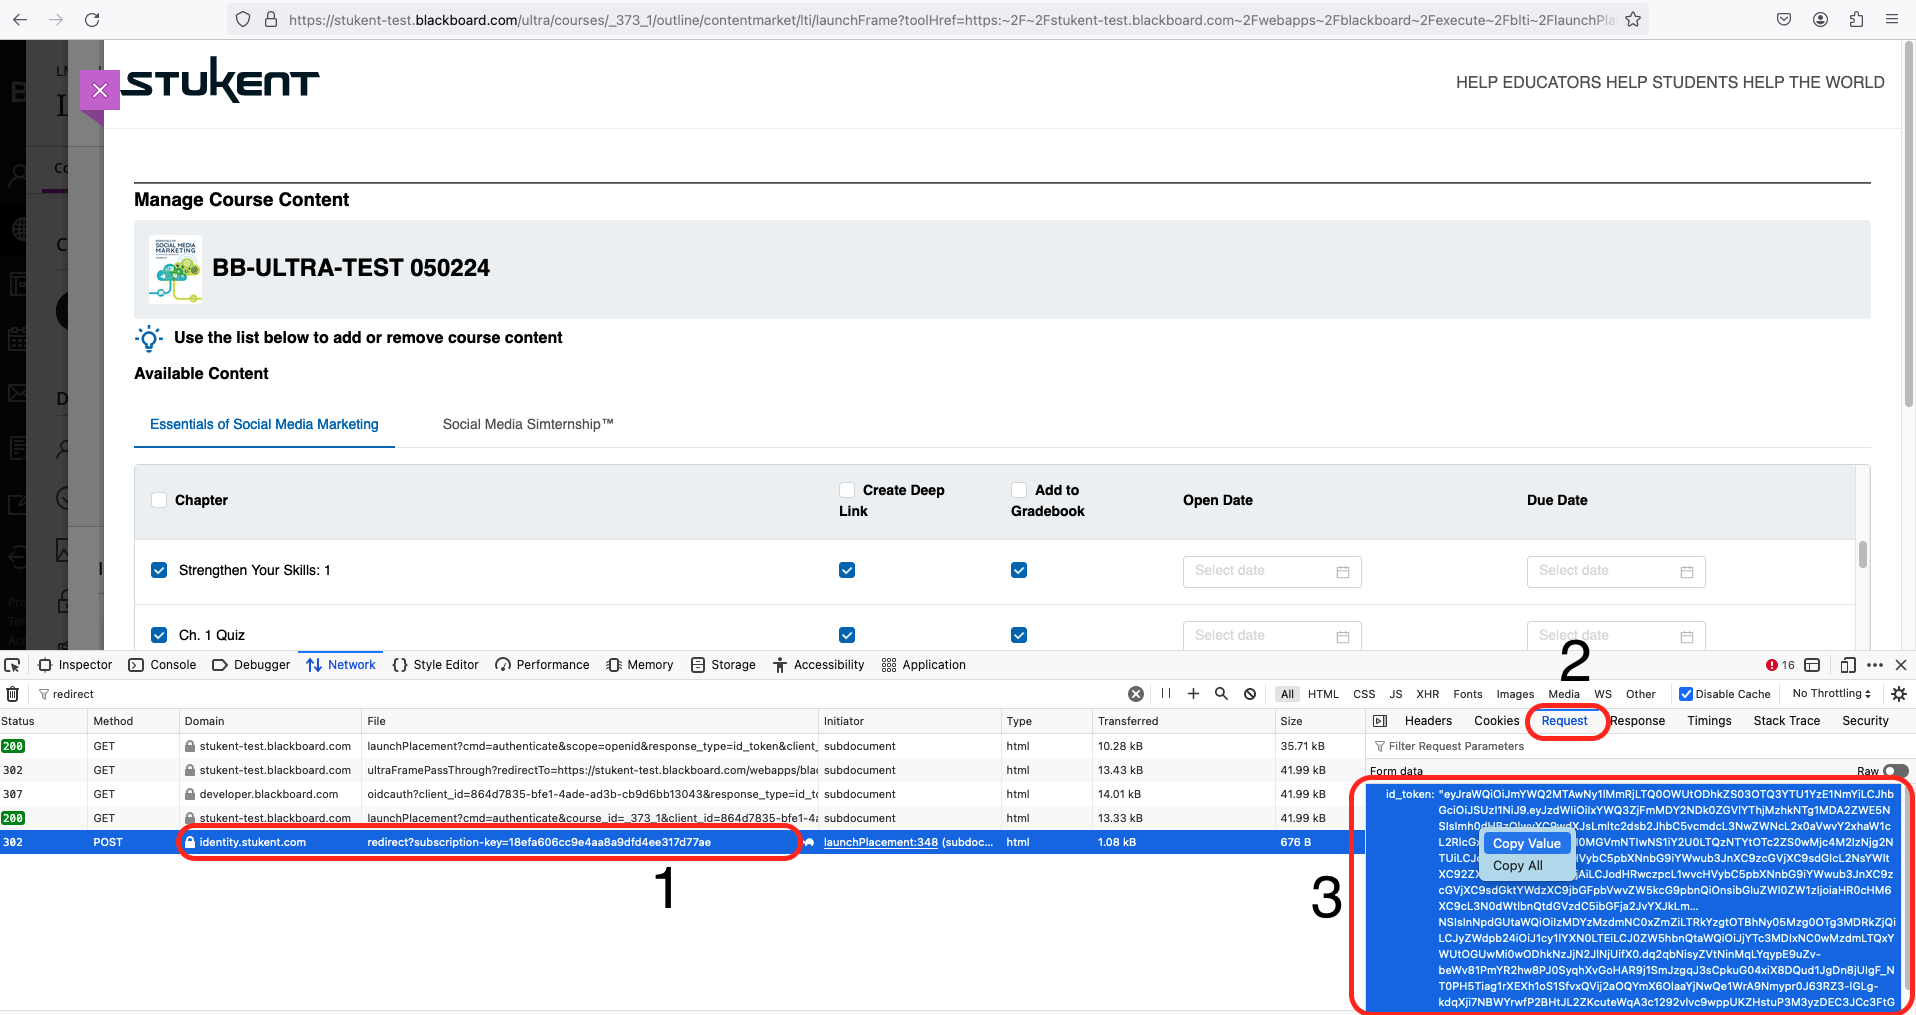Filter requests by Images type
1916x1015 pixels.
1515,694
